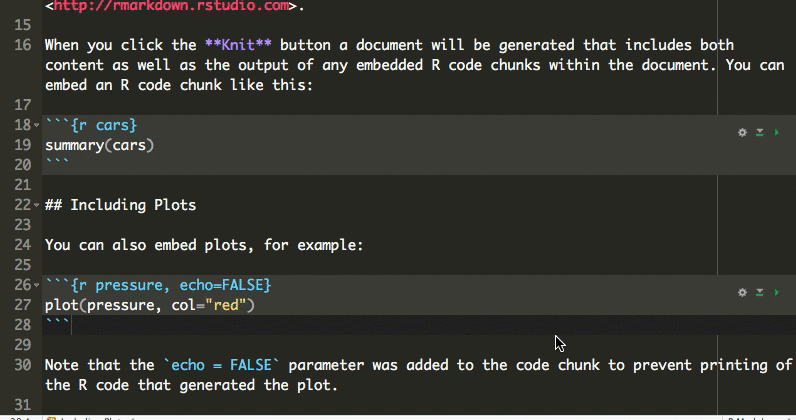The image size is (796, 420).
Task: Run the cars chunk with green play arrow
Action: (x=776, y=133)
